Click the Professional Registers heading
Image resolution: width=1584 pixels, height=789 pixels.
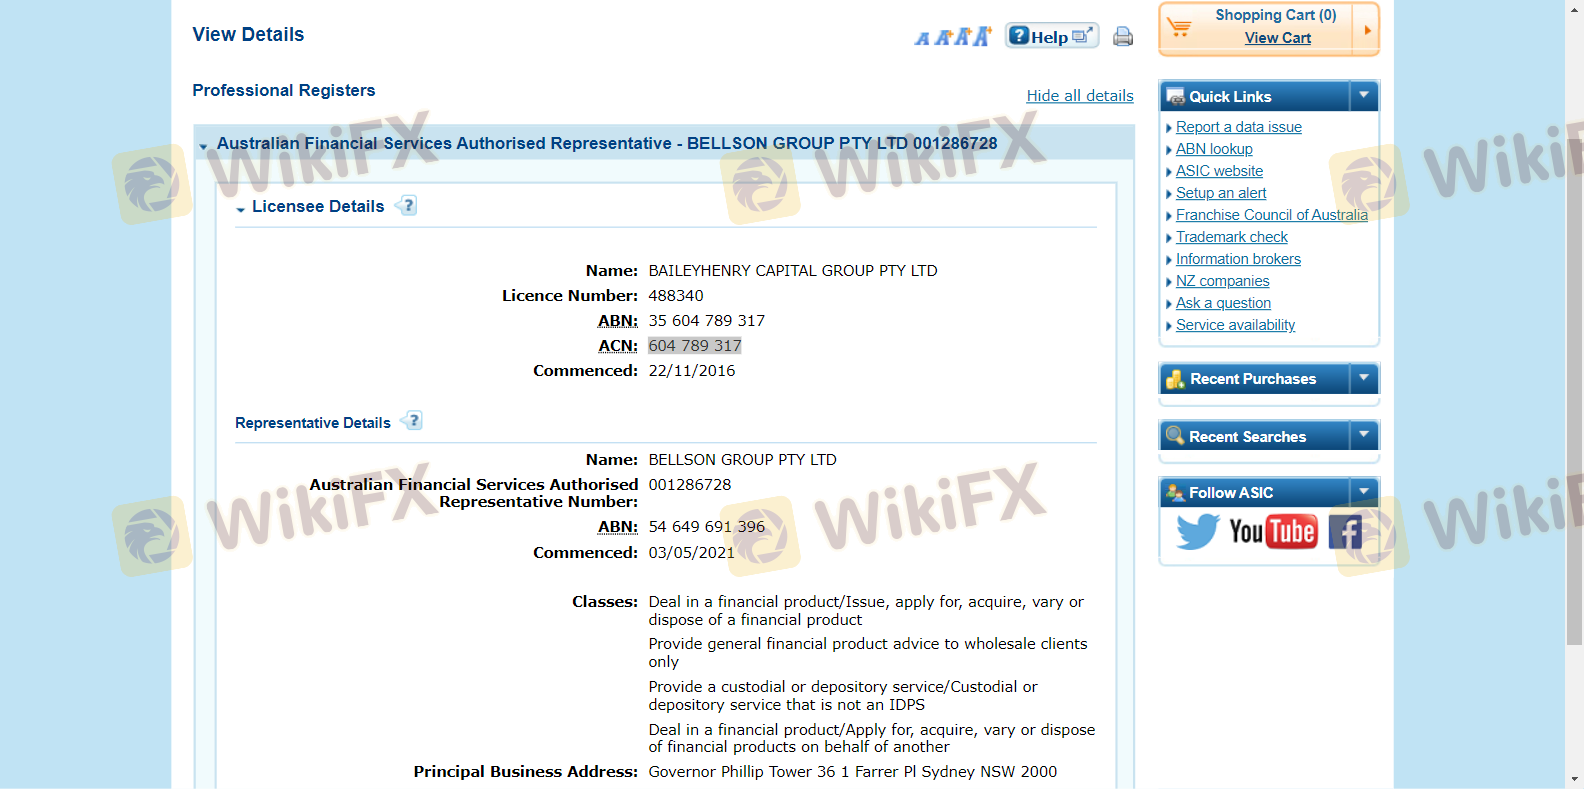pos(284,91)
